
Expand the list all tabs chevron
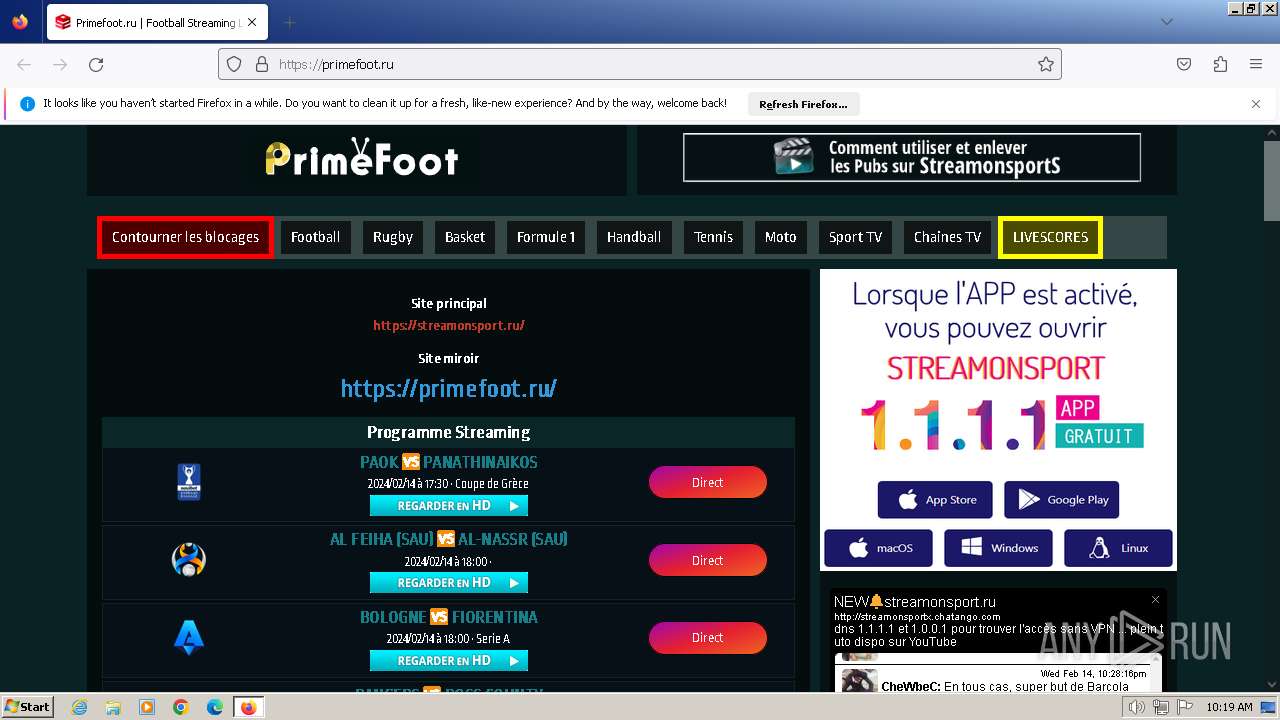pos(1166,22)
